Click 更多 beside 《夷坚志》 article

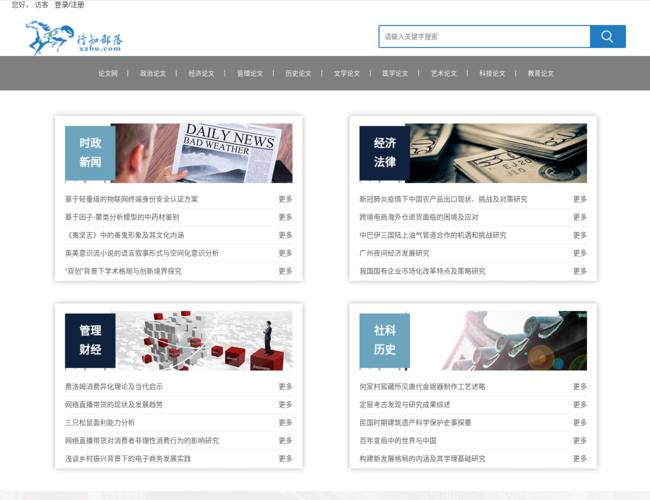coord(285,235)
